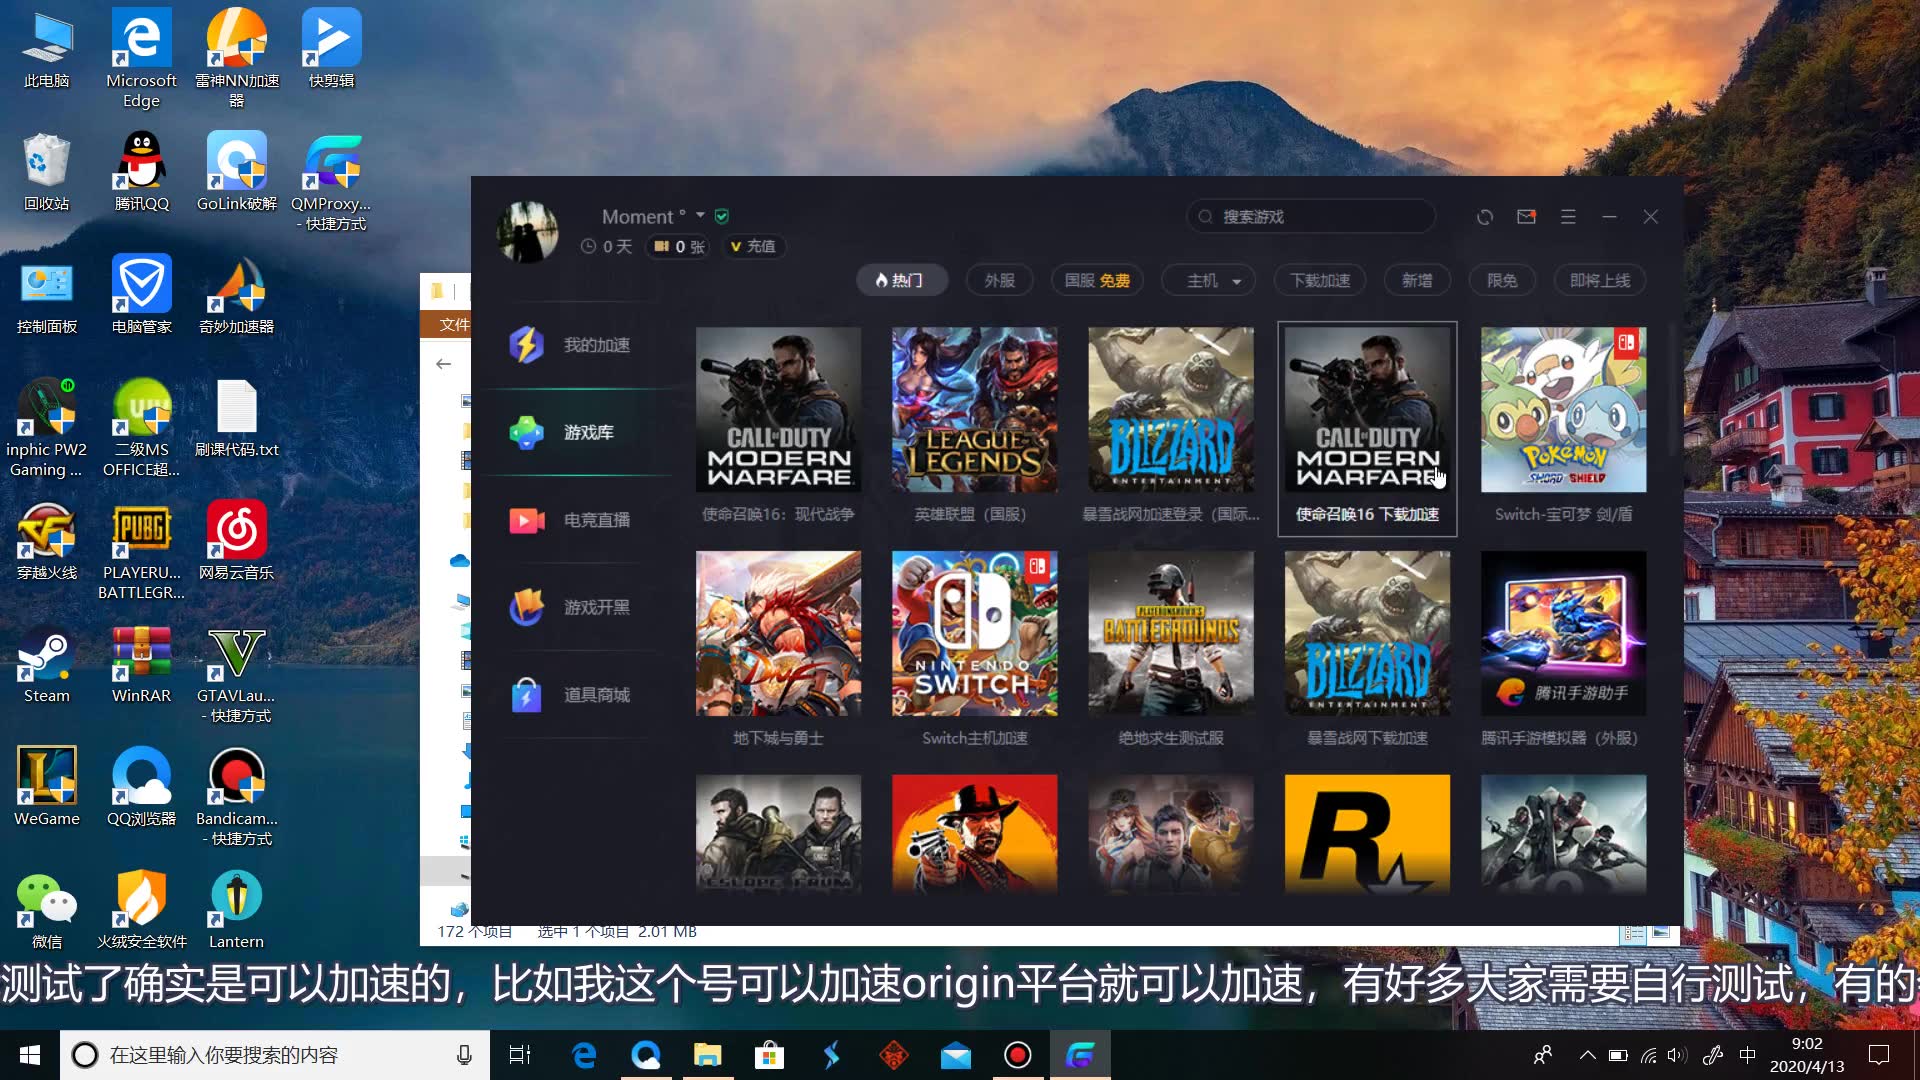Open the Red Dead Redemption game thumbnail
Image resolution: width=1920 pixels, height=1080 pixels.
click(974, 833)
